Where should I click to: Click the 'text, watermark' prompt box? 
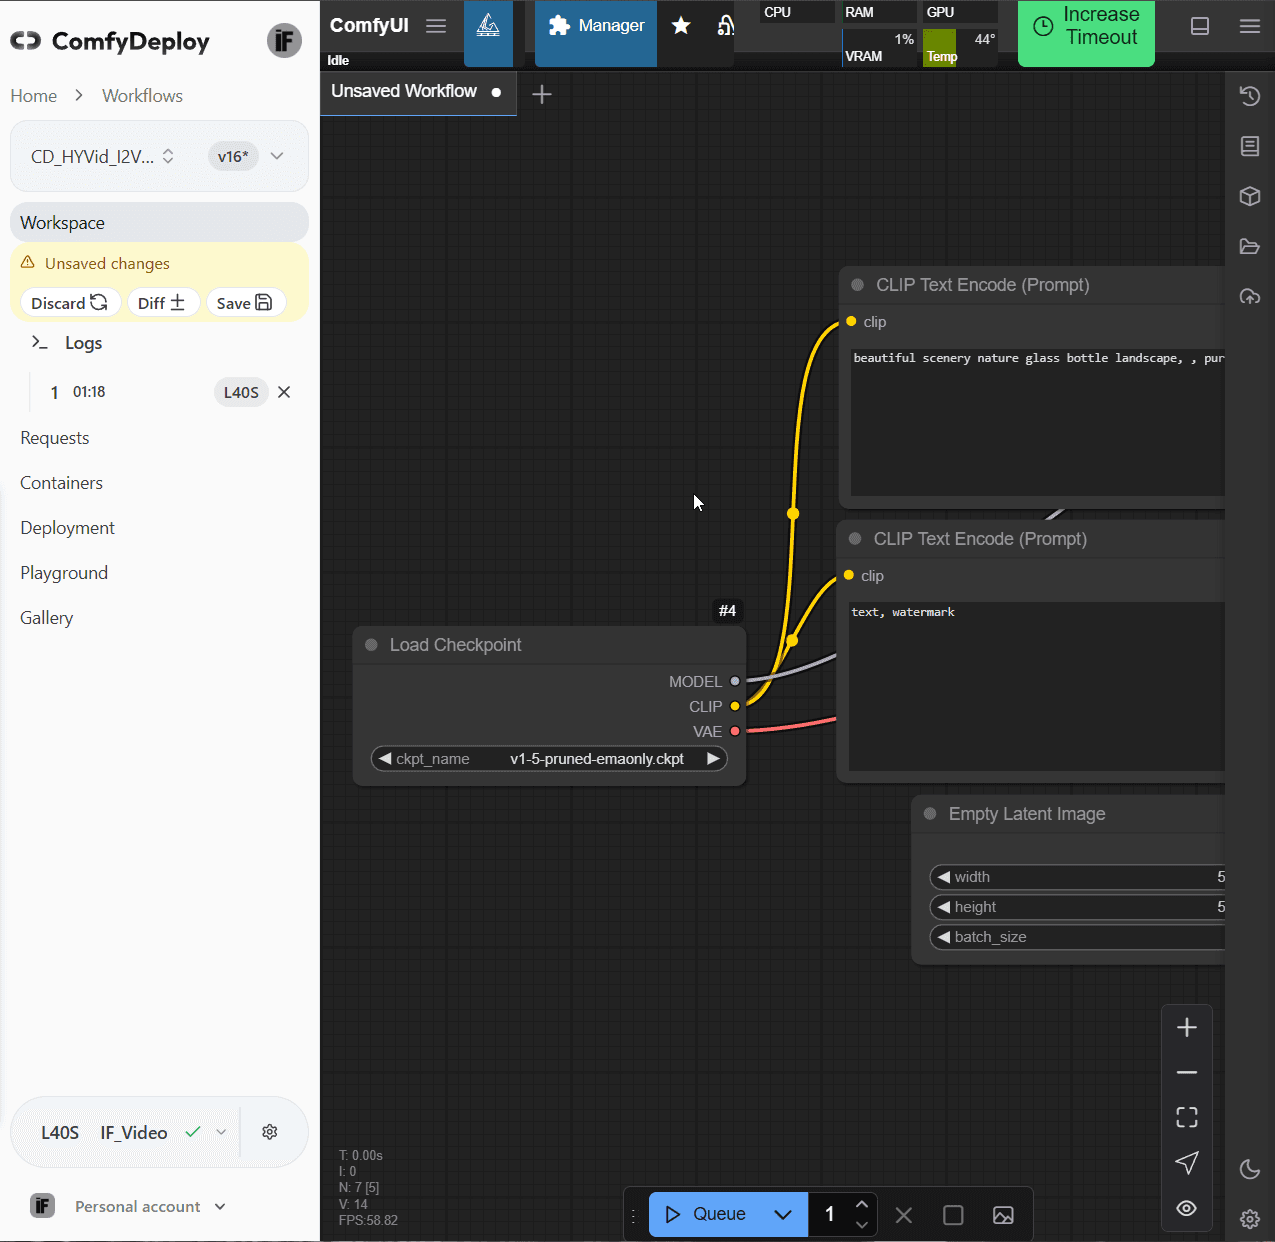[x=1037, y=686]
